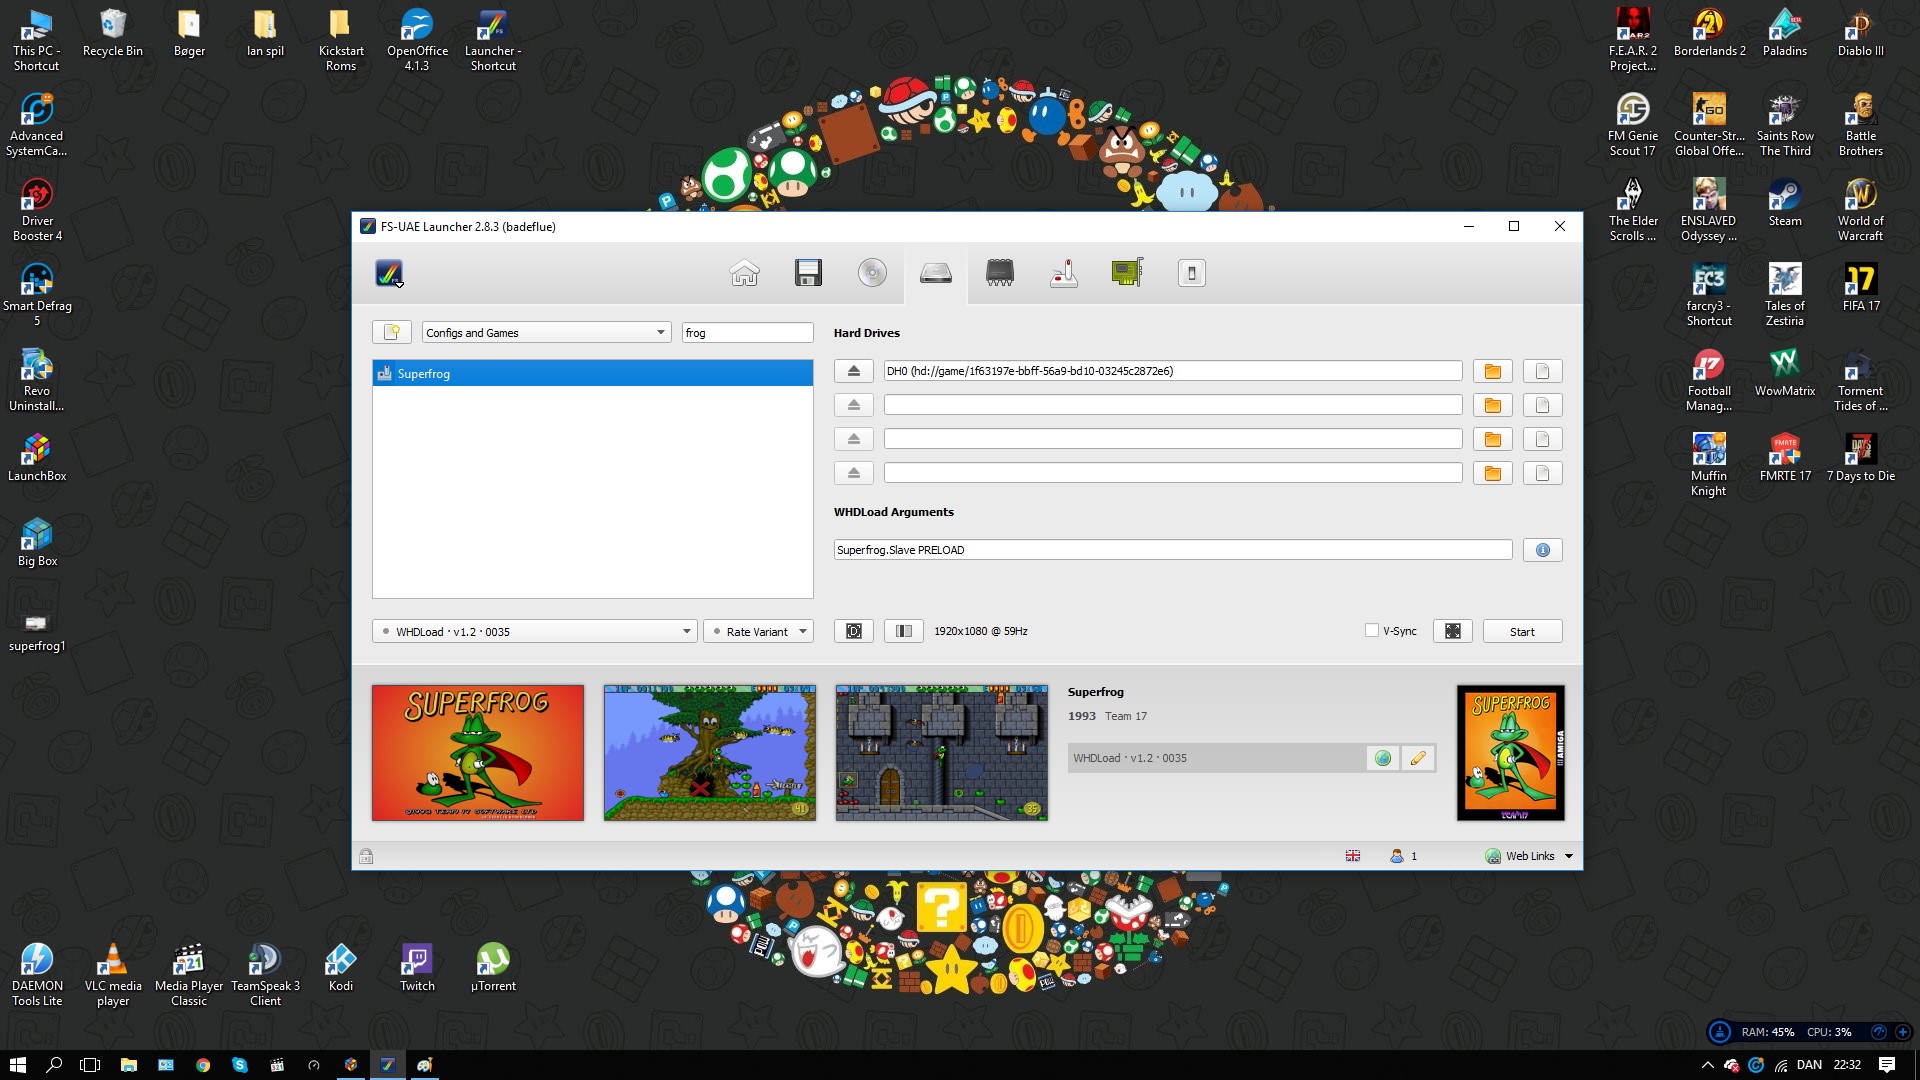
Task: Click the Start button
Action: (1522, 631)
